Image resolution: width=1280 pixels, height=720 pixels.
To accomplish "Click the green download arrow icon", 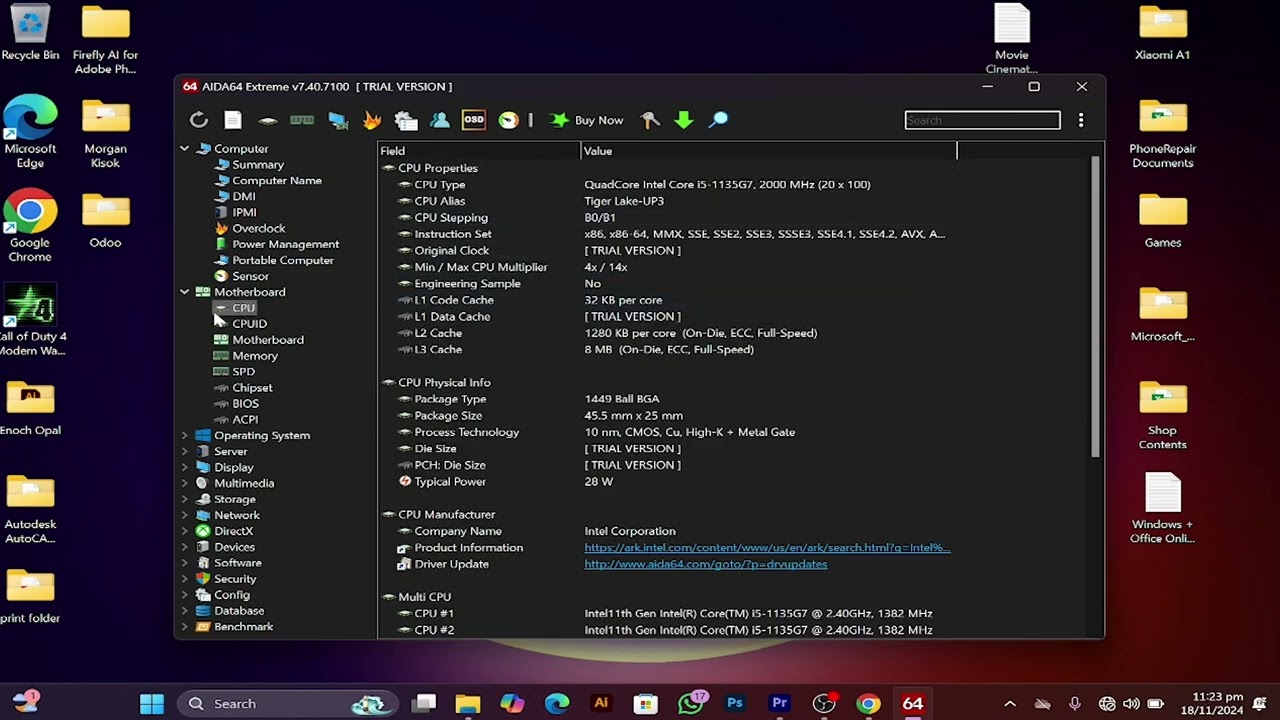I will pyautogui.click(x=684, y=120).
